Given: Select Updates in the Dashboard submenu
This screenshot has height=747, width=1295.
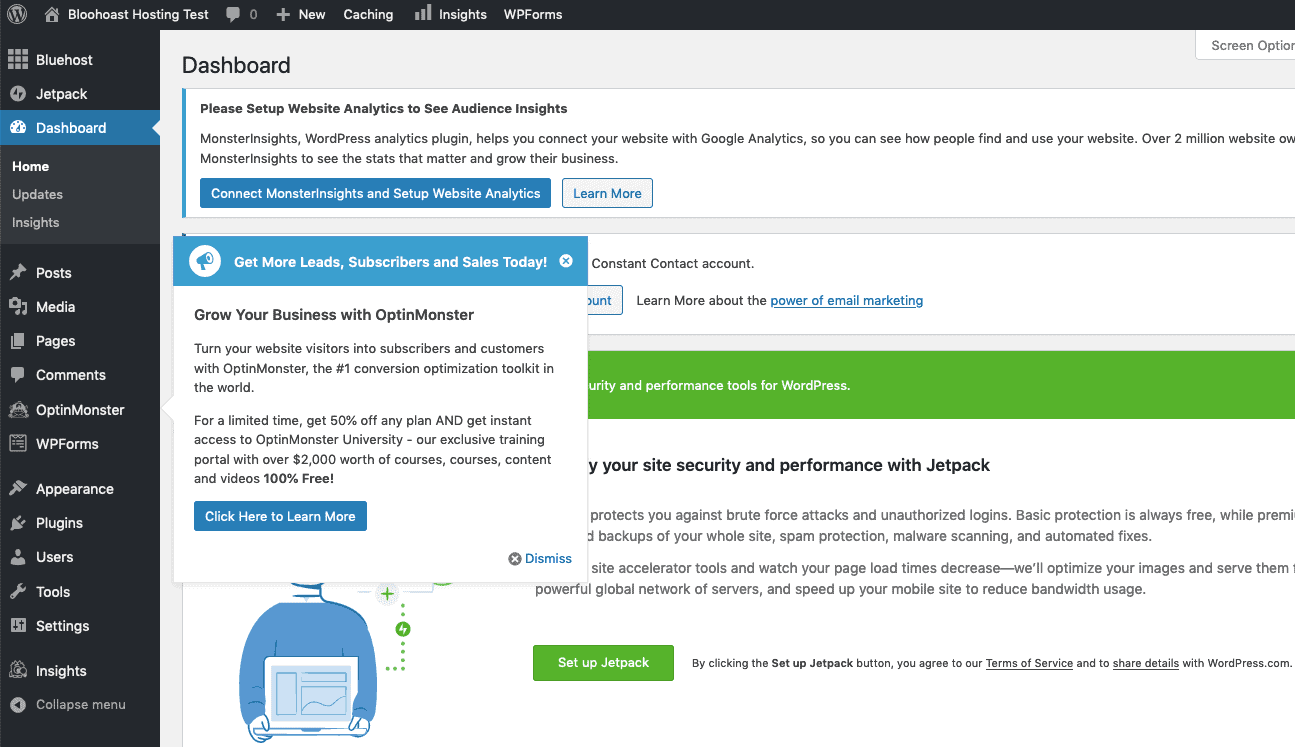Looking at the screenshot, I should (x=37, y=194).
